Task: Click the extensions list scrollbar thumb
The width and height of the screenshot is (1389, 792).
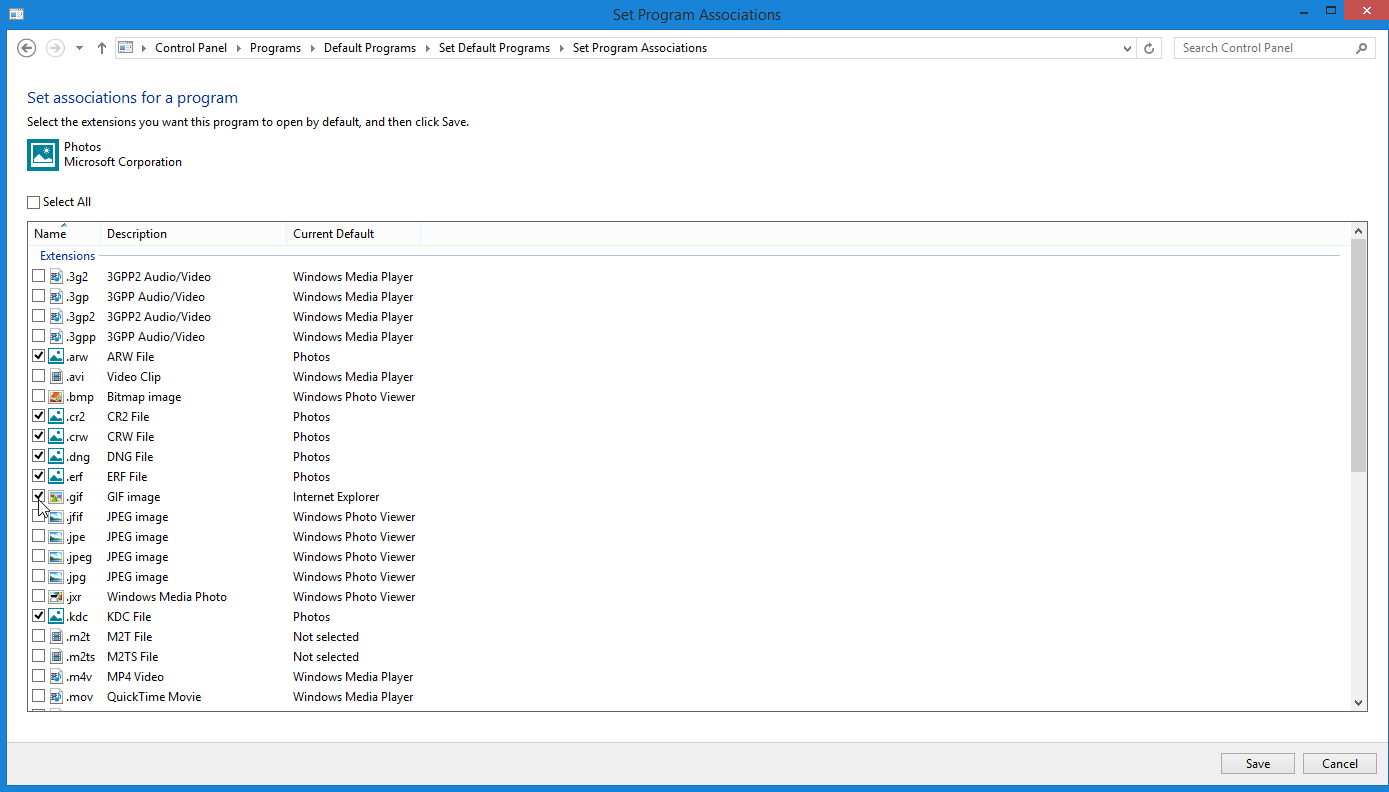Action: click(x=1359, y=355)
